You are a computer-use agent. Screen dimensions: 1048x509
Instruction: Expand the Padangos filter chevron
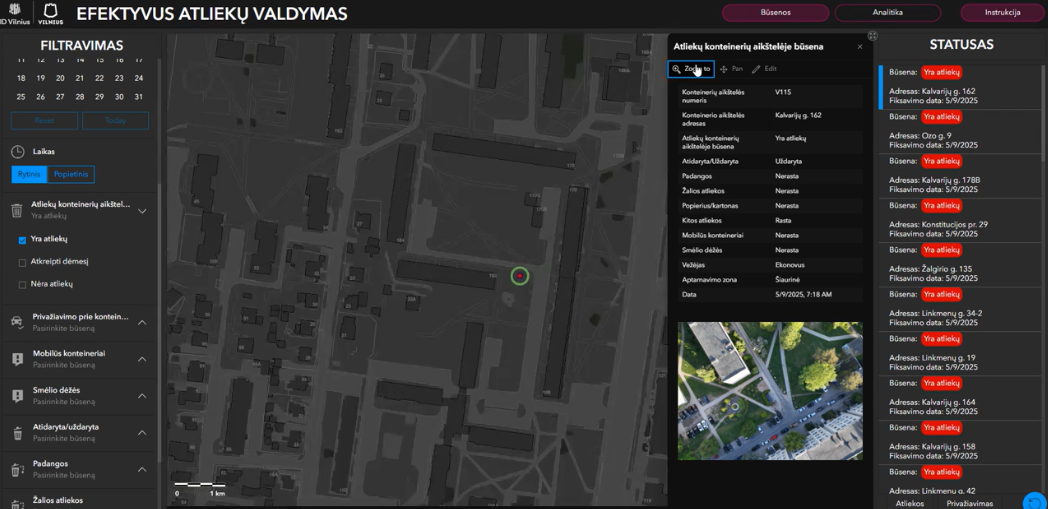142,470
